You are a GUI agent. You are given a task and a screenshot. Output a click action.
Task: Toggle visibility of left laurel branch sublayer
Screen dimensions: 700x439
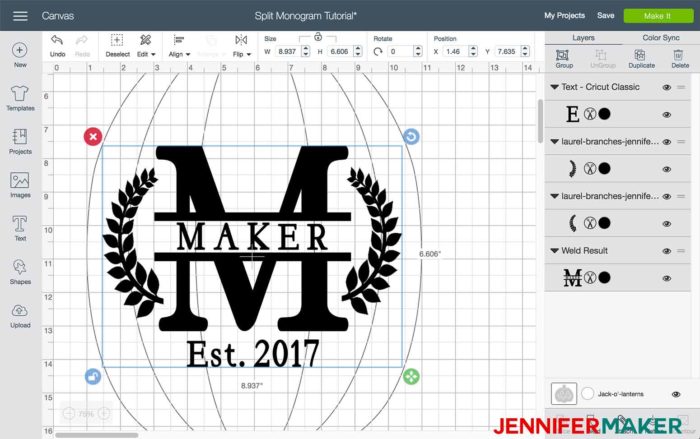click(667, 224)
